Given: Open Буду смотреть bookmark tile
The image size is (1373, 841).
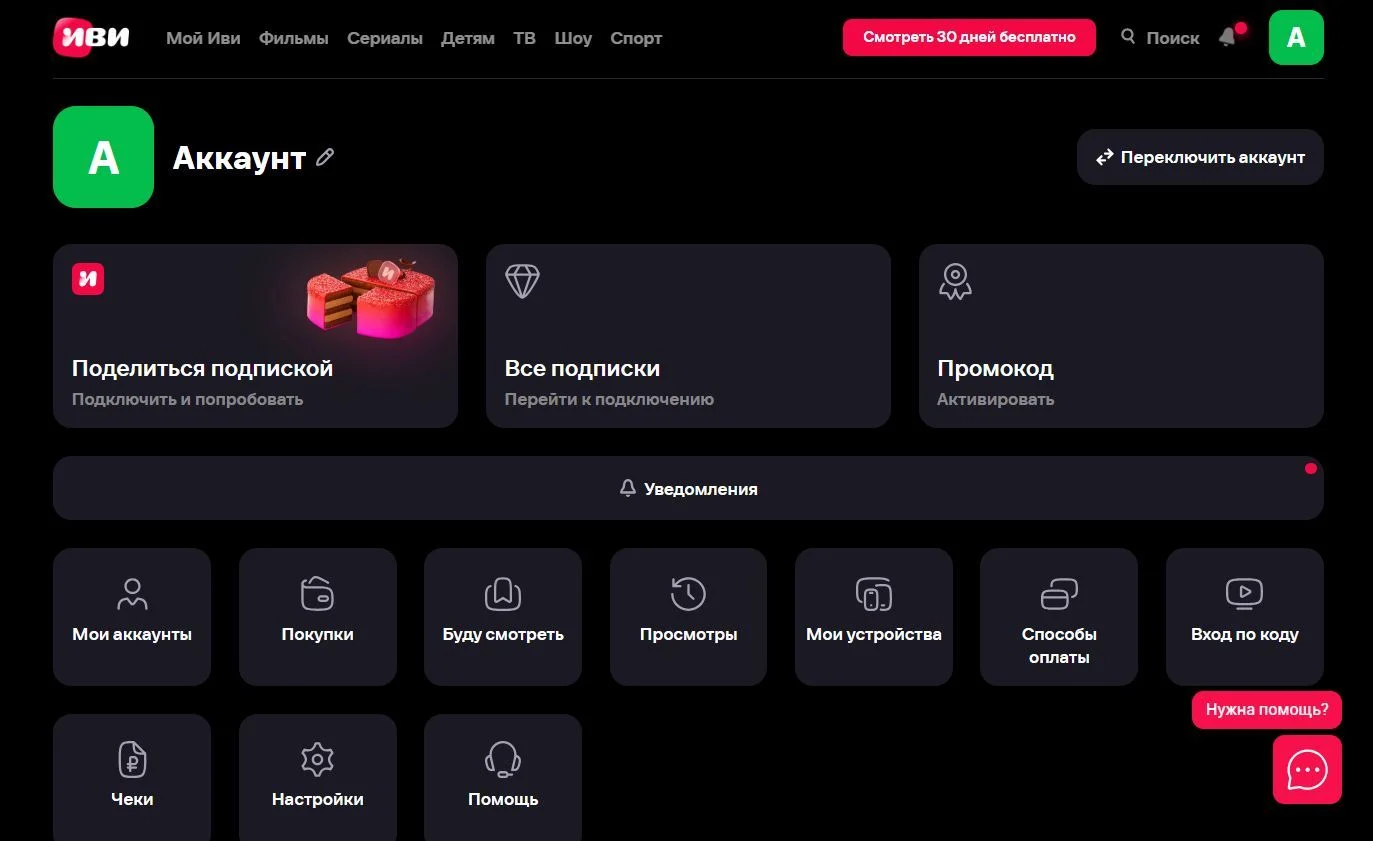Looking at the screenshot, I should [503, 617].
